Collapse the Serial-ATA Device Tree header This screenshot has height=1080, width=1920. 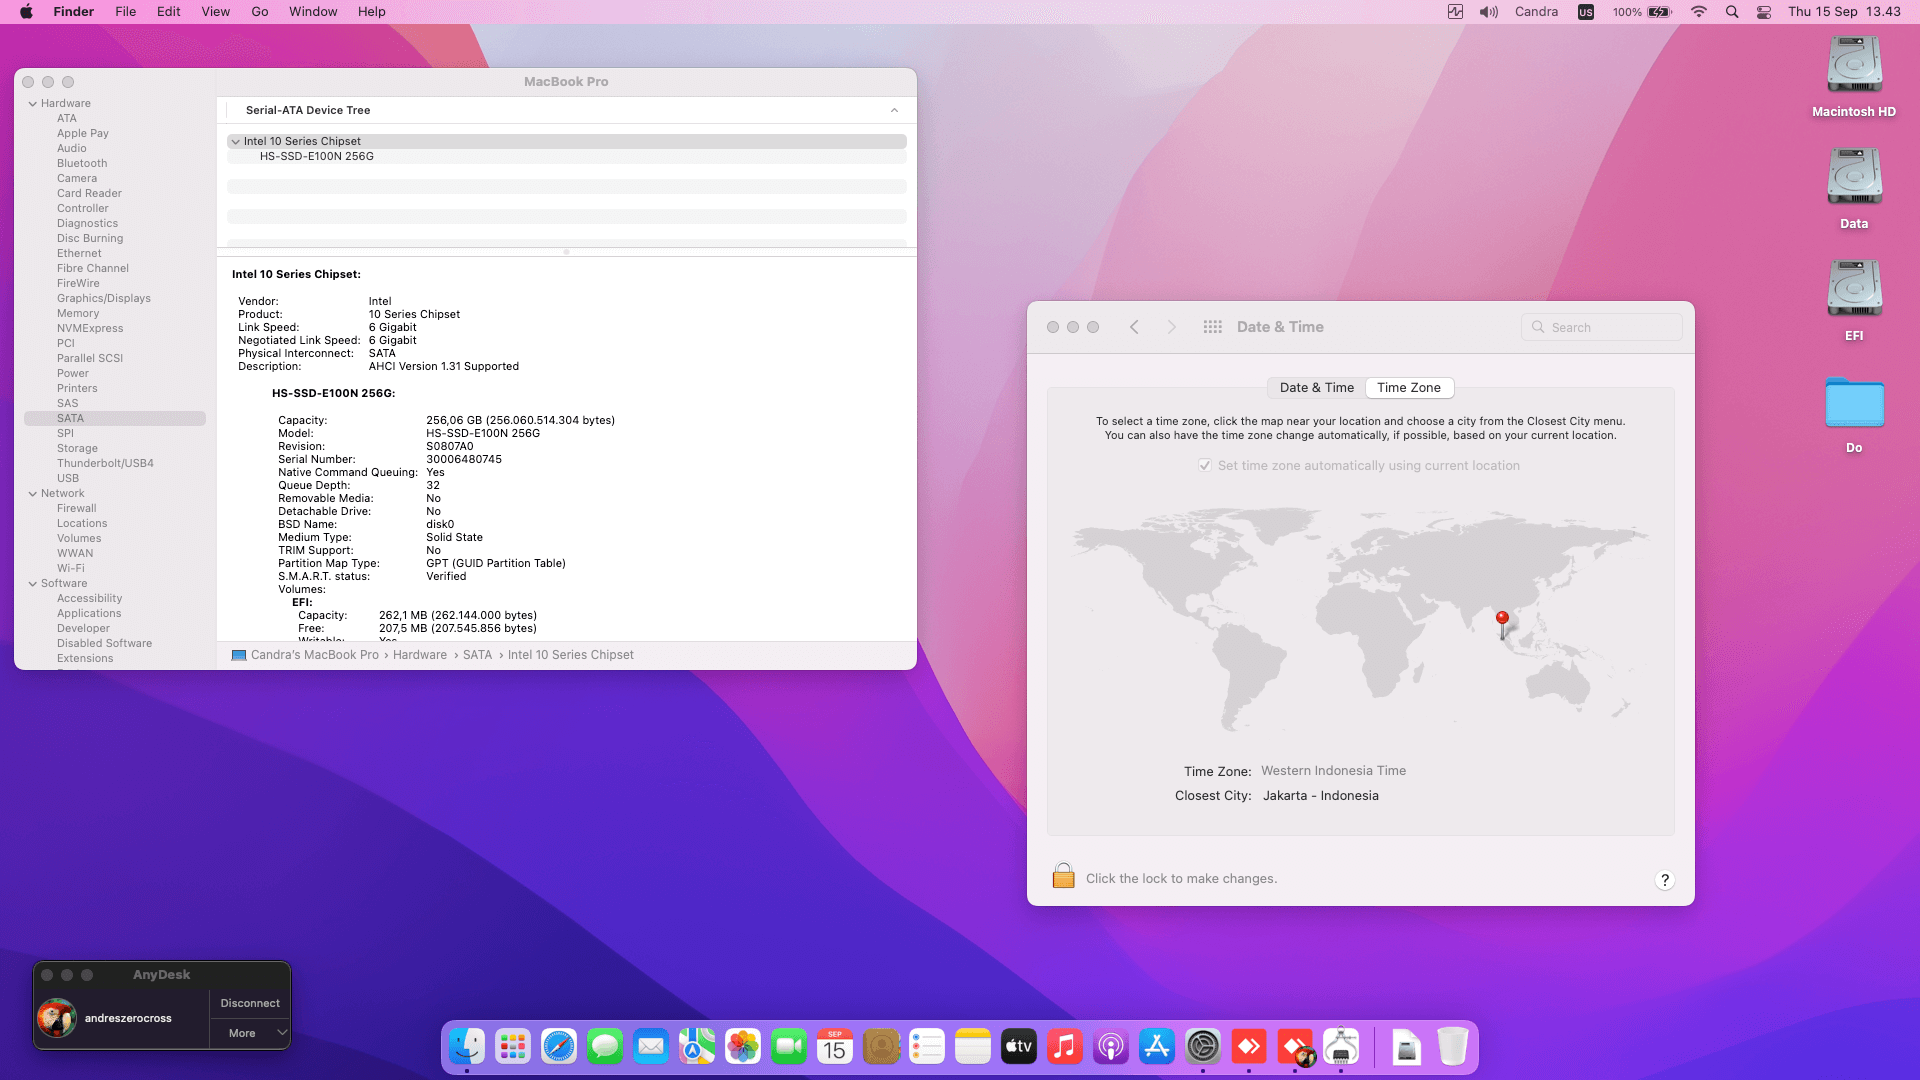click(x=894, y=110)
